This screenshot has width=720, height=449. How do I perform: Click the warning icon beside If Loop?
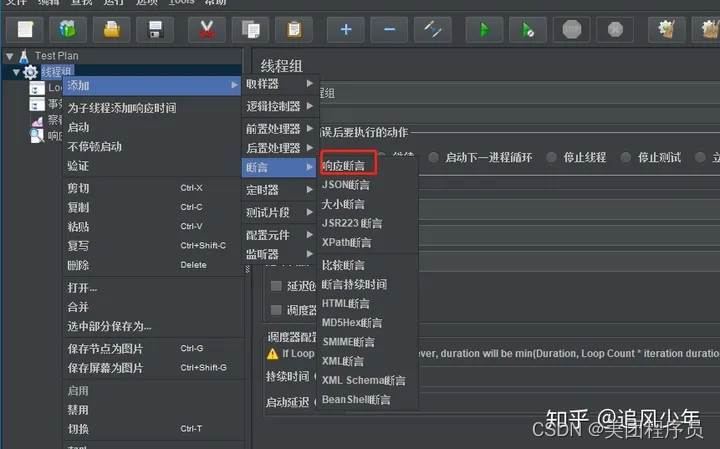pyautogui.click(x=272, y=354)
